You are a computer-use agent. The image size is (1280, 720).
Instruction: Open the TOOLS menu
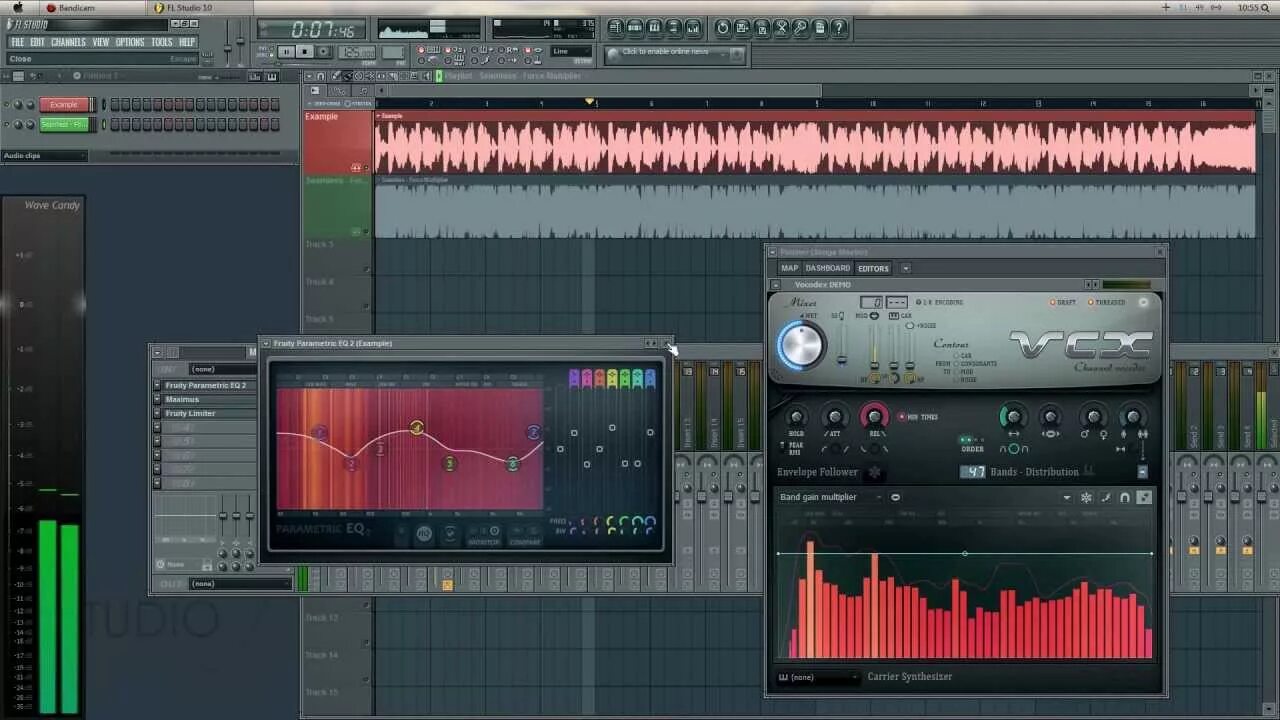[x=162, y=42]
